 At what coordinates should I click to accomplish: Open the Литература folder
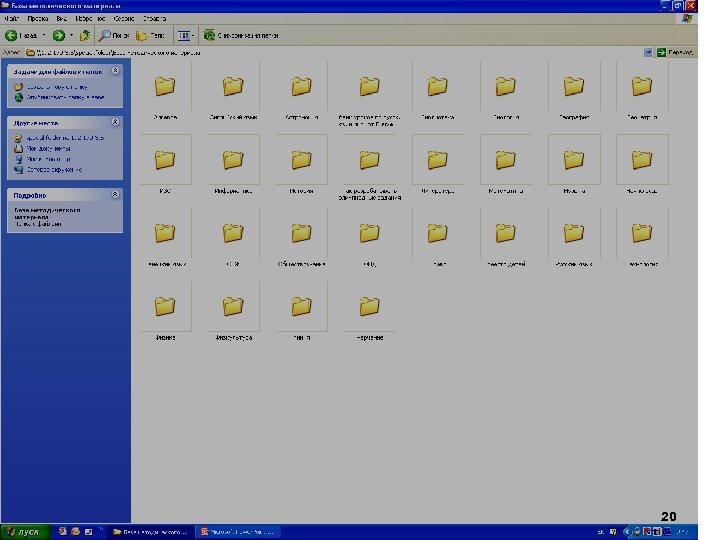(437, 166)
